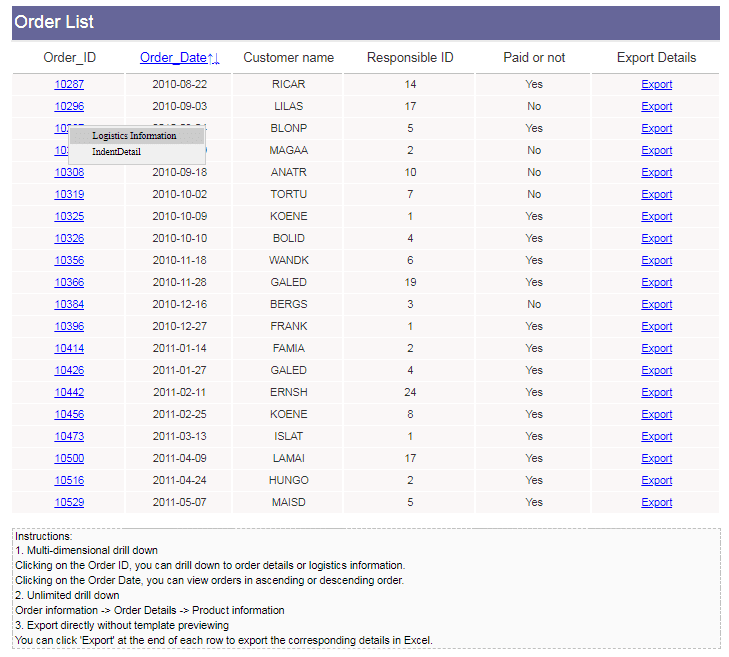The width and height of the screenshot is (729, 657).
Task: Select the date cell 2010-09-03
Action: (x=179, y=106)
